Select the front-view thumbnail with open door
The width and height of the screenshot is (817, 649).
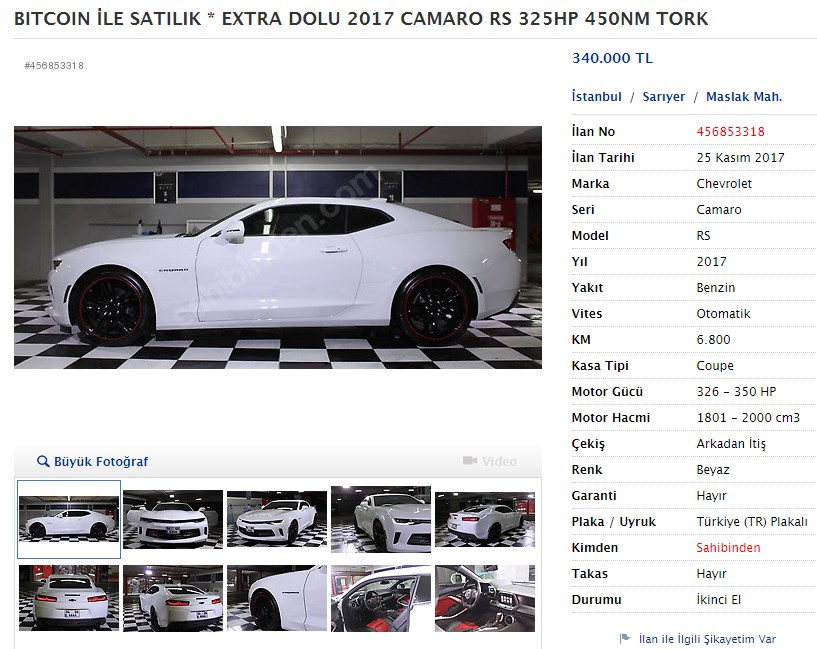[173, 519]
